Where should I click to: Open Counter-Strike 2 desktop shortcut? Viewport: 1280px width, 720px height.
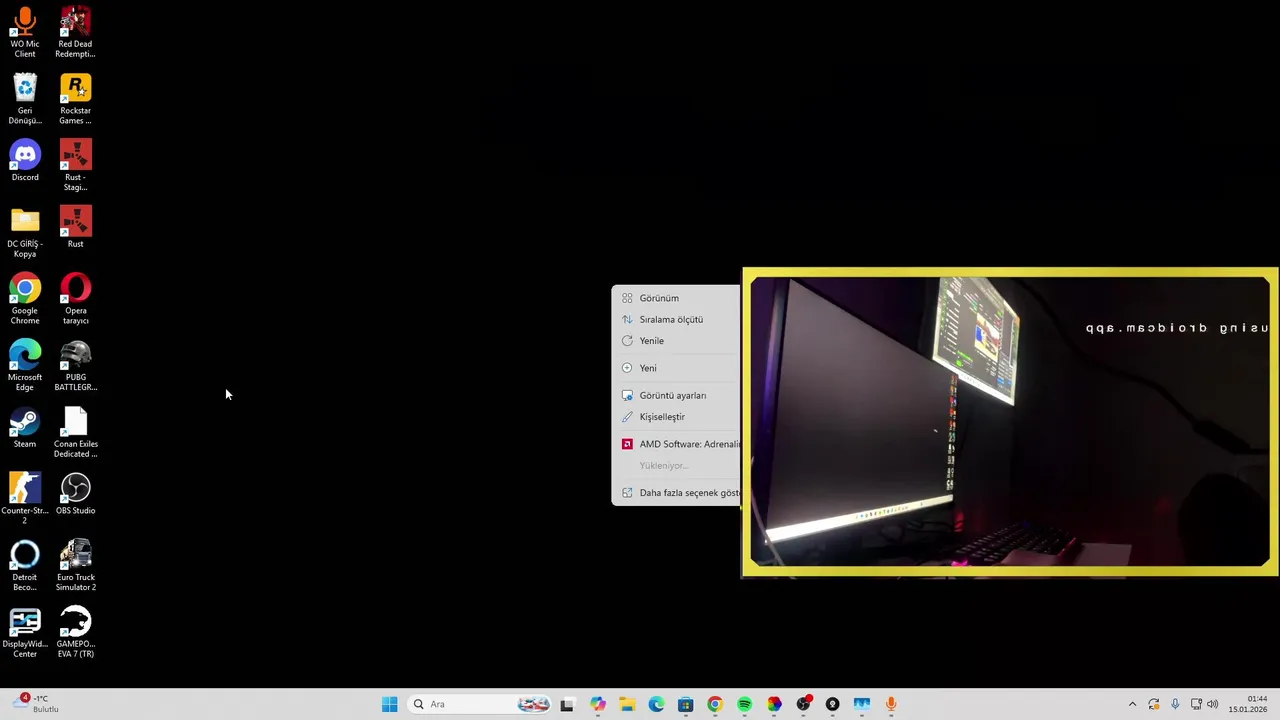coord(25,499)
